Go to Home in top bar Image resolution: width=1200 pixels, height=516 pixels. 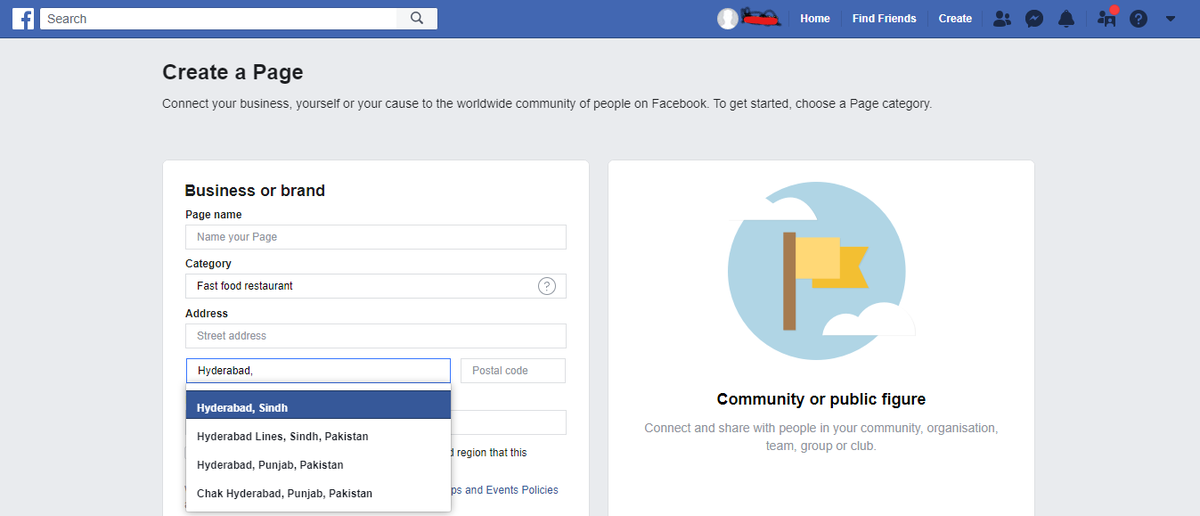(815, 18)
